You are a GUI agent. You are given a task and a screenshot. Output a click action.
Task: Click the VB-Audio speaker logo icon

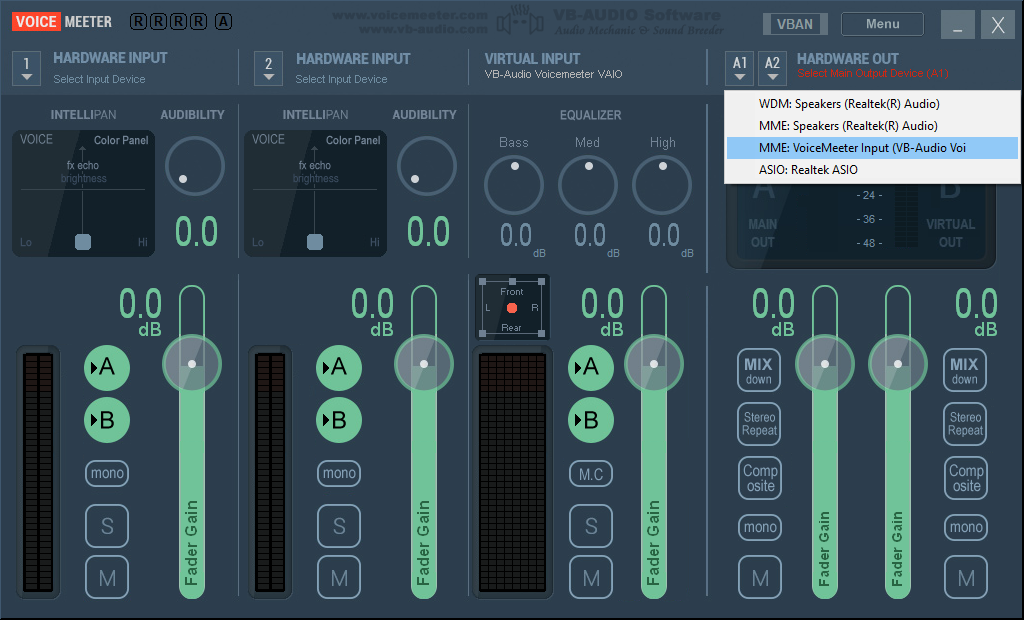coord(520,20)
